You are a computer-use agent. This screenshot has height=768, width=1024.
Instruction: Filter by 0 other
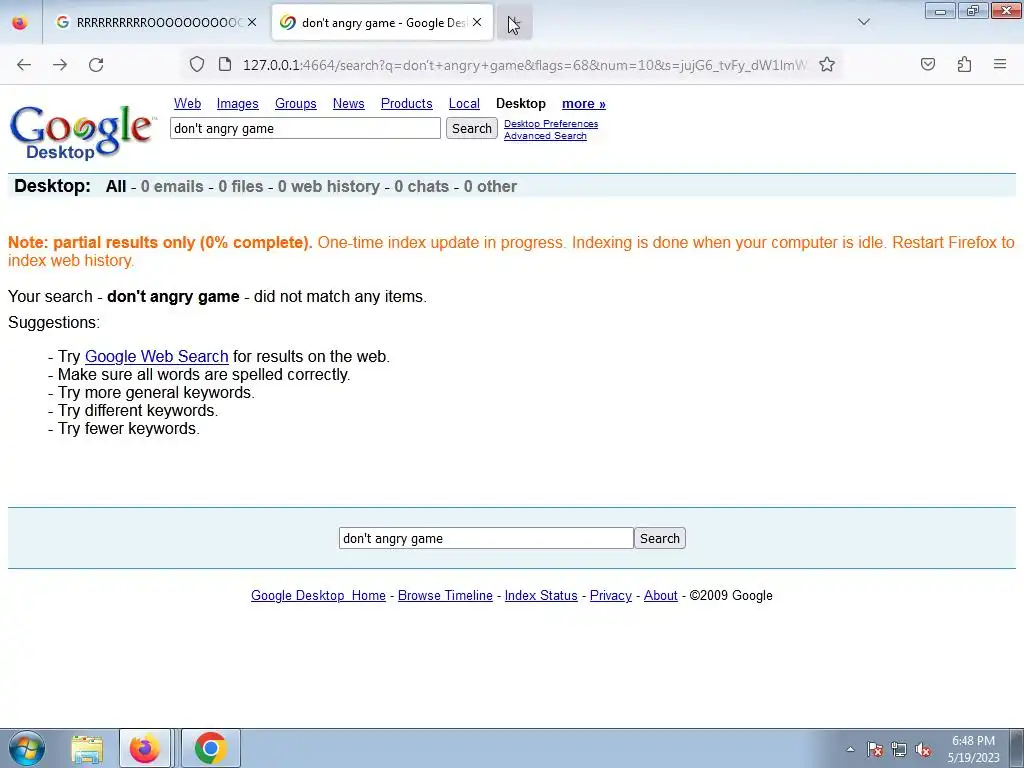(490, 187)
